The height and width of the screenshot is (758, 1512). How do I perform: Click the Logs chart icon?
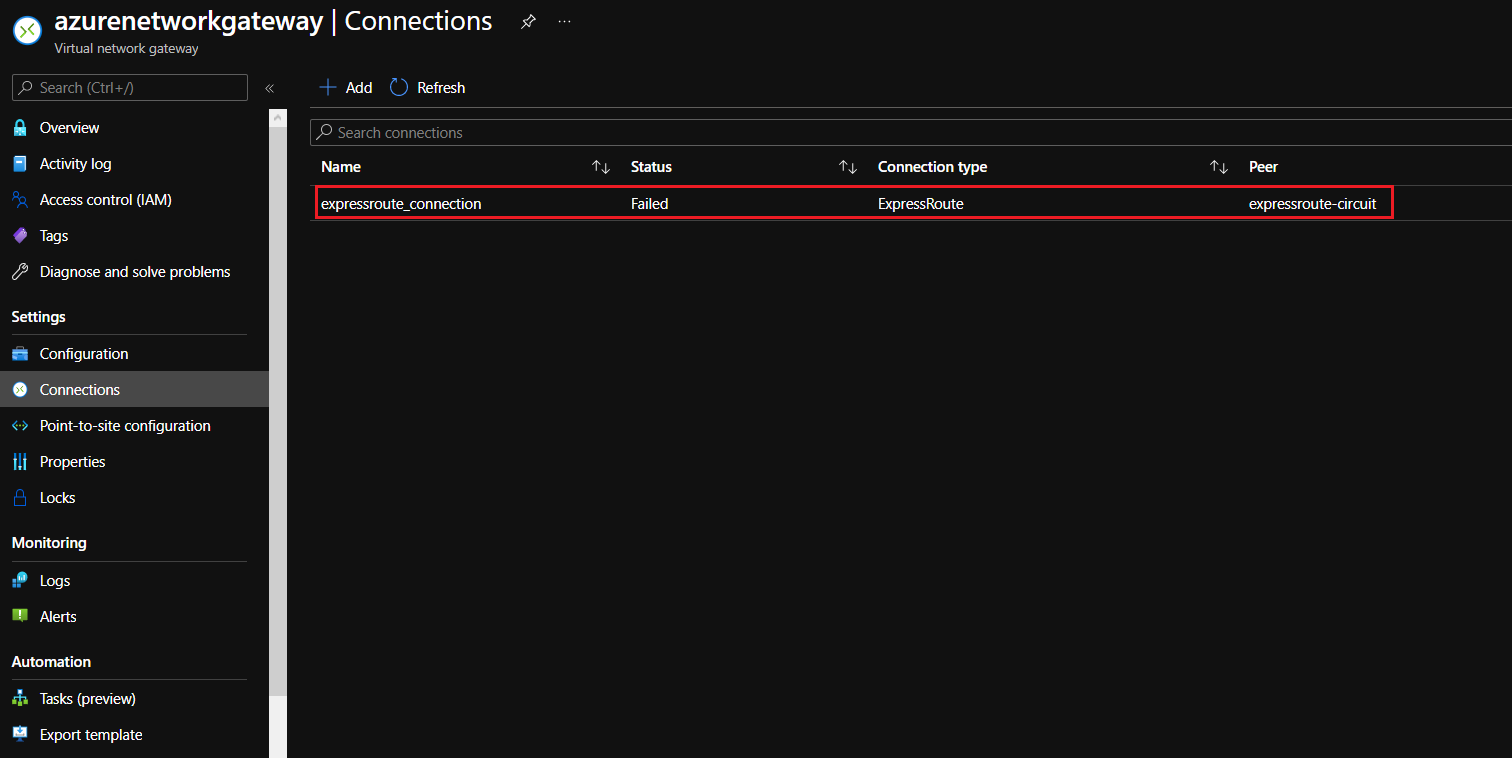(x=20, y=581)
